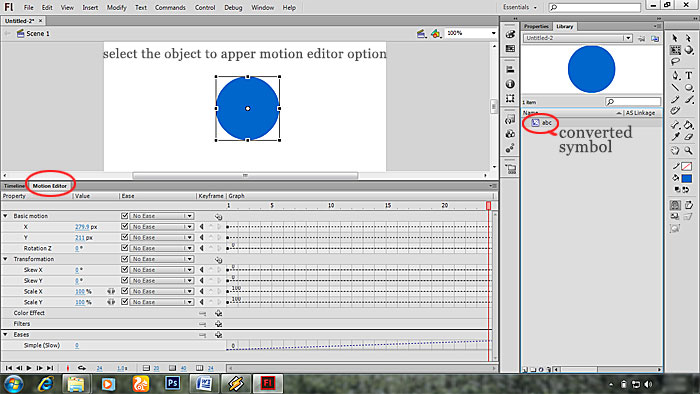Select the Zoom magnifier tool

(x=689, y=151)
